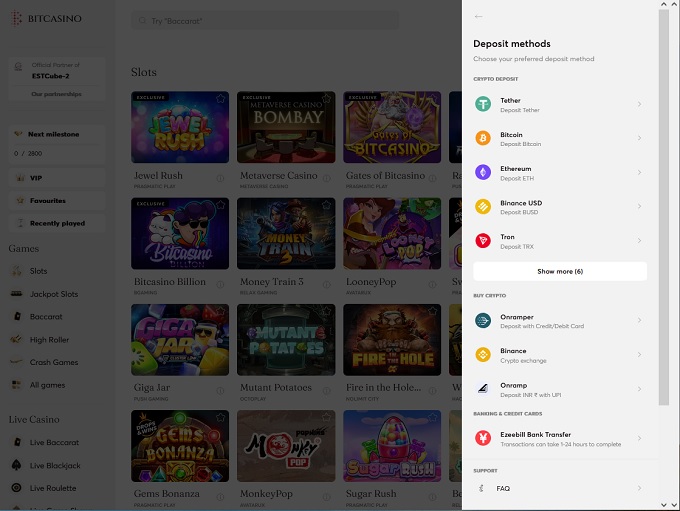Click the Onramper logo icon
The image size is (680, 511).
(x=483, y=321)
